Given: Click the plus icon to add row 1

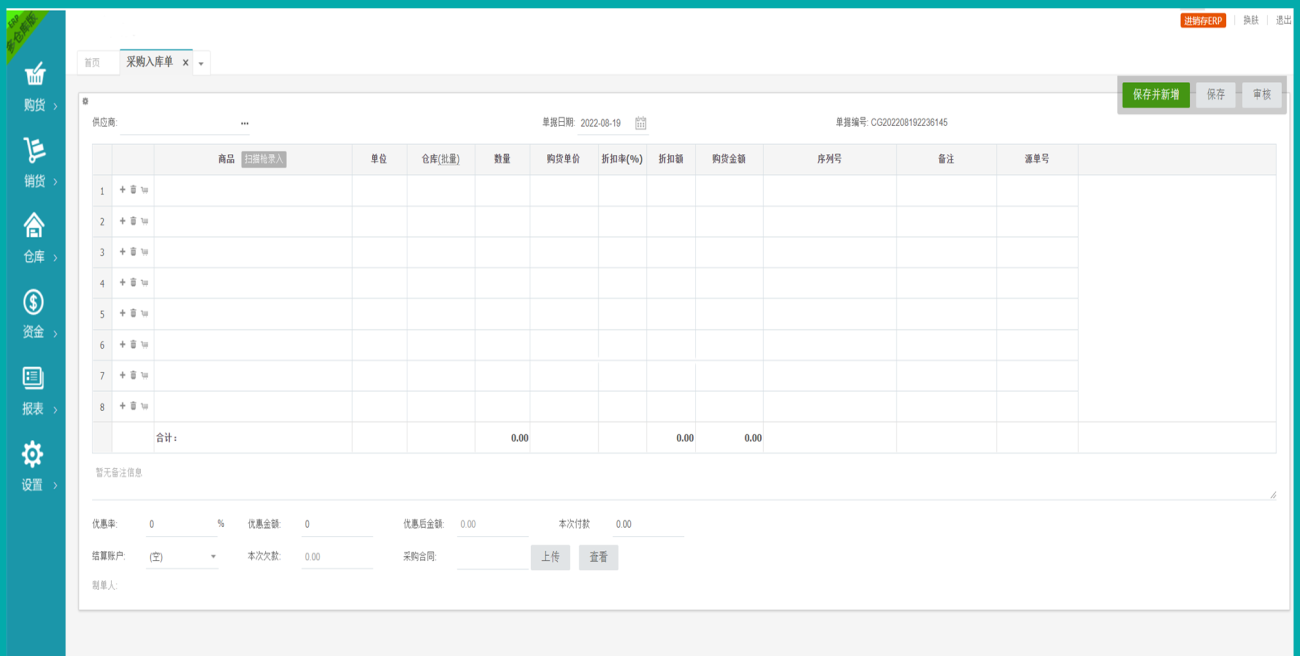Looking at the screenshot, I should point(122,189).
